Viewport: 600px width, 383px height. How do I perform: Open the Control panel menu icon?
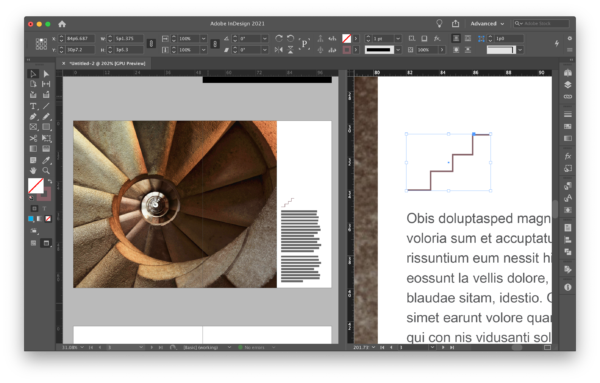click(x=570, y=50)
